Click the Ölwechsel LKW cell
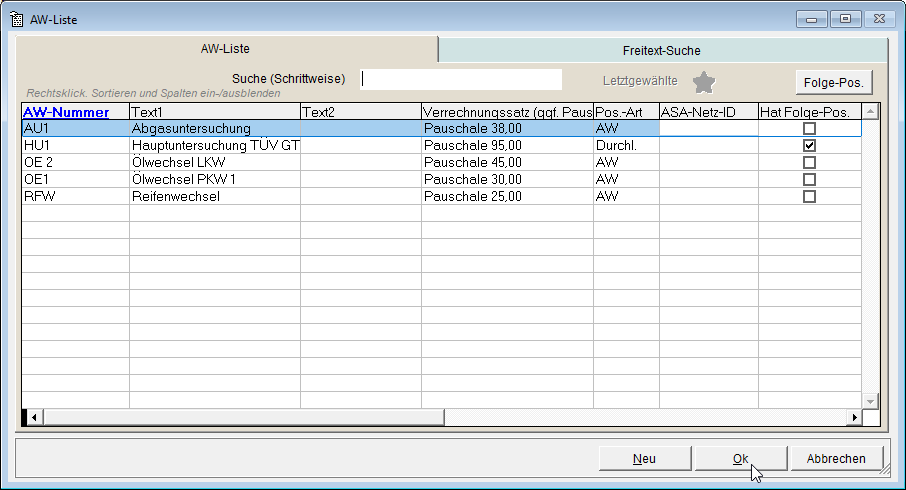Image resolution: width=906 pixels, height=490 pixels. tap(215, 162)
